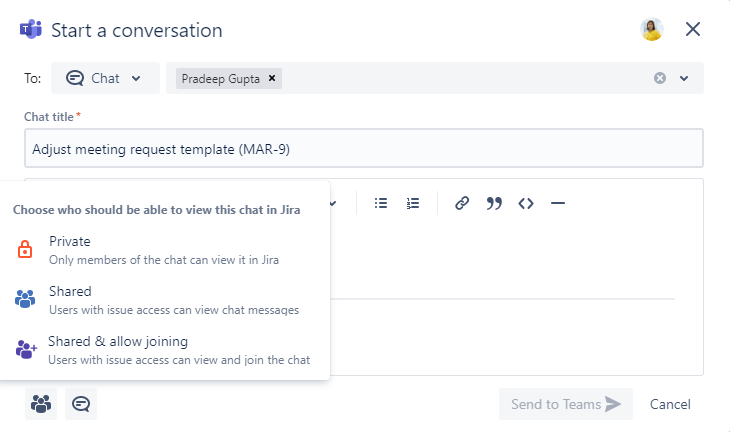730x432 pixels.
Task: Insert a horizontal rule divider
Action: tap(558, 203)
